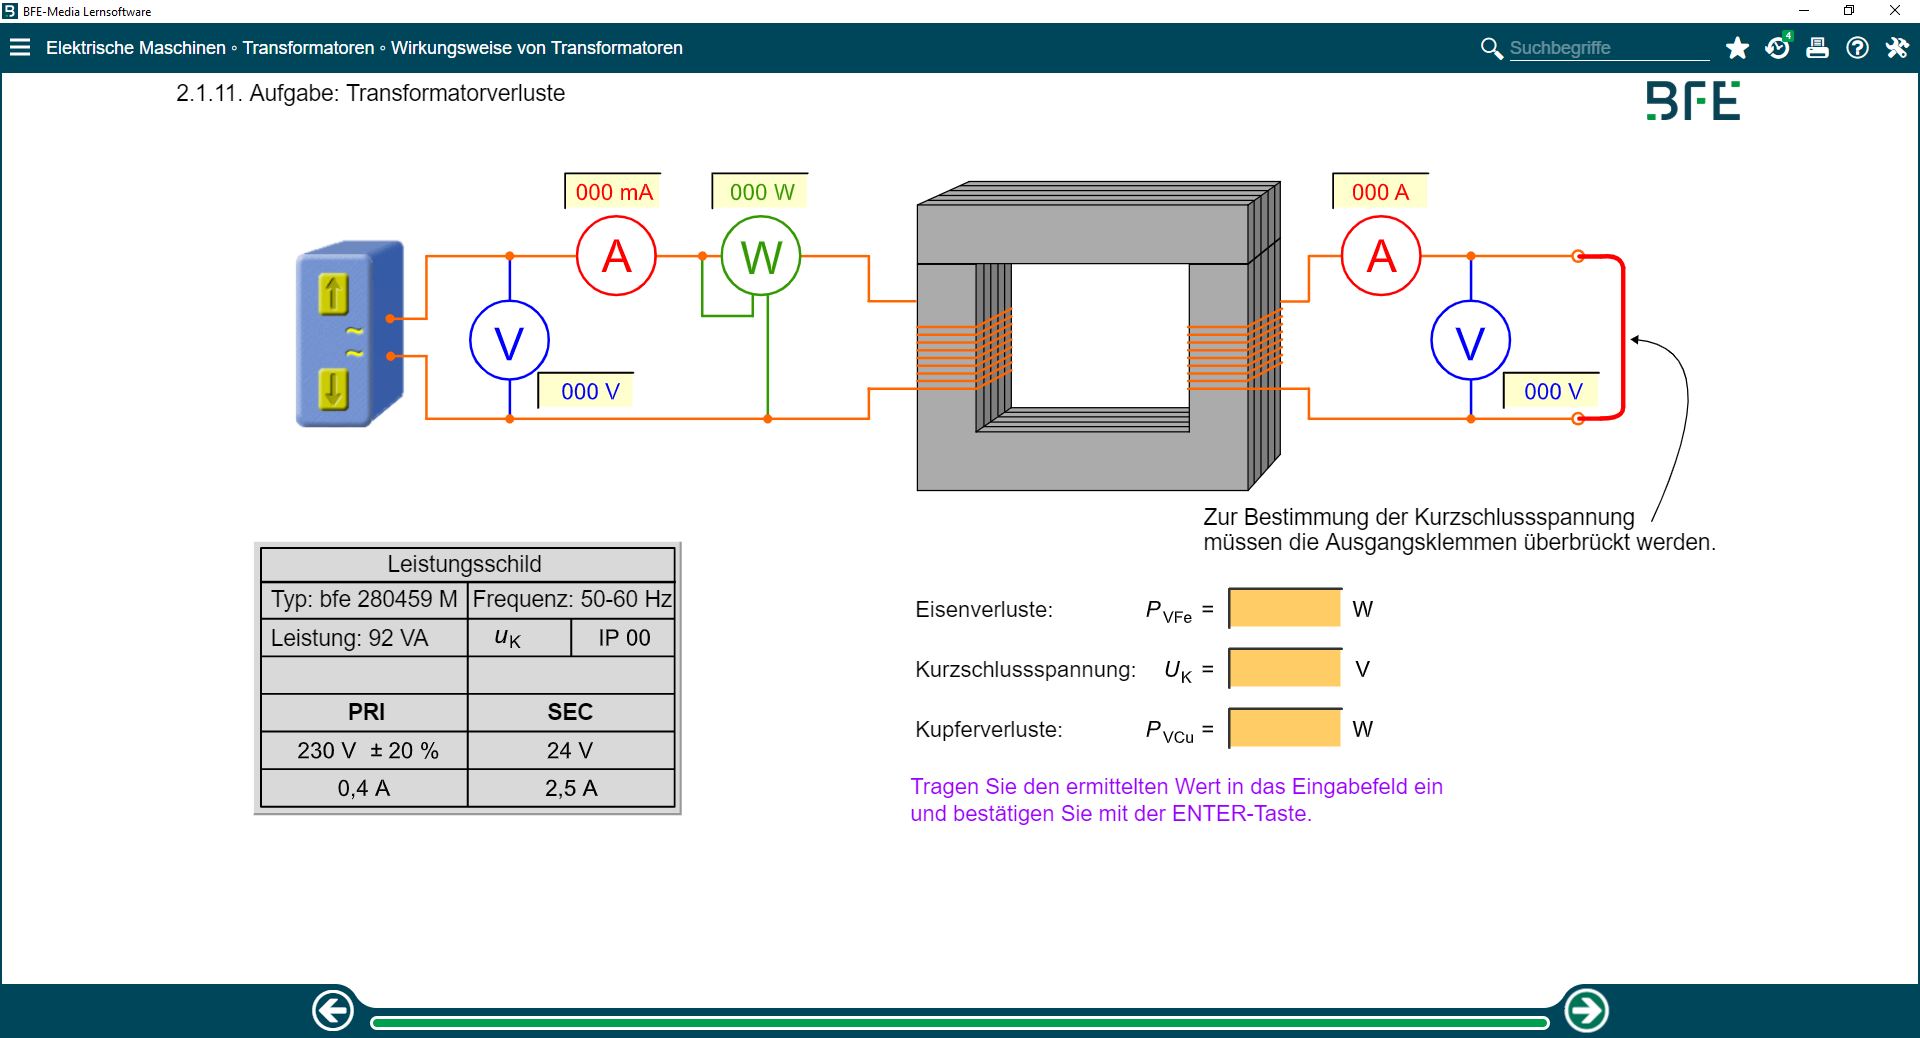Click the search magnifier icon
Viewport: 1920px width, 1038px height.
point(1491,48)
